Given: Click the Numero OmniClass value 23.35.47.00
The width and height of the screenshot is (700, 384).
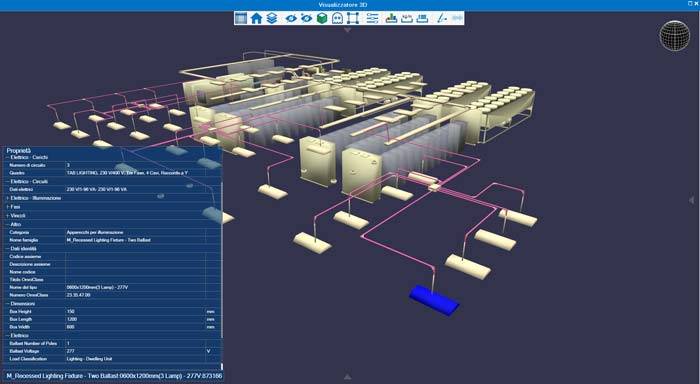Looking at the screenshot, I should 79,295.
